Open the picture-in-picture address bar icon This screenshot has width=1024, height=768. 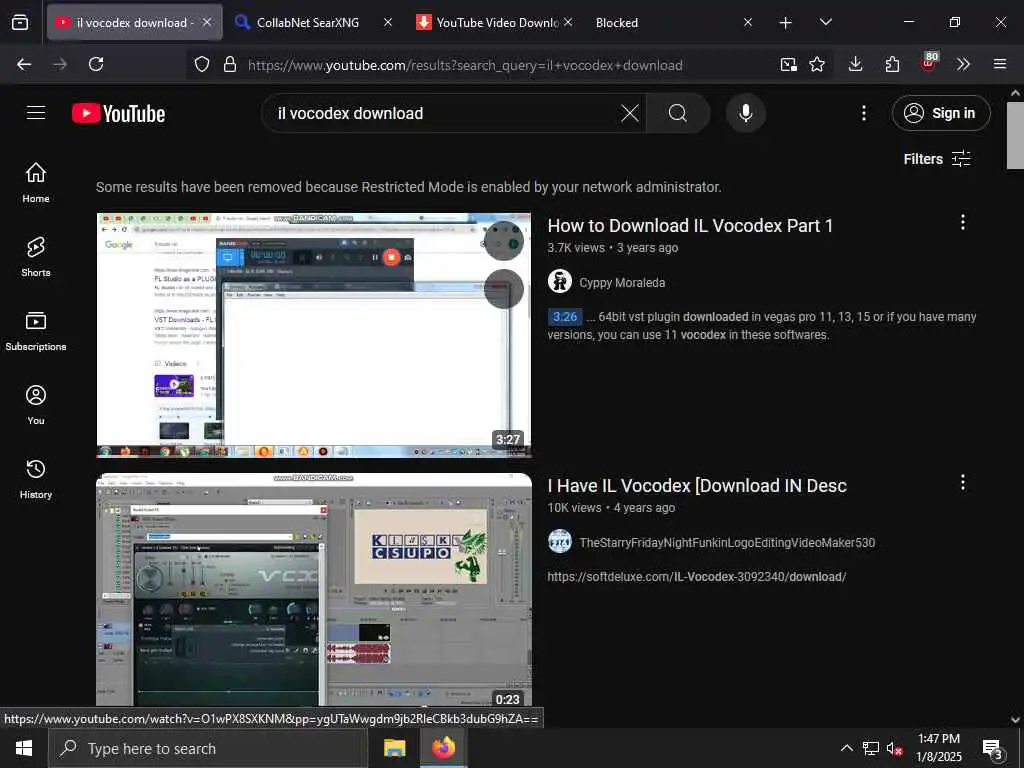[x=788, y=64]
